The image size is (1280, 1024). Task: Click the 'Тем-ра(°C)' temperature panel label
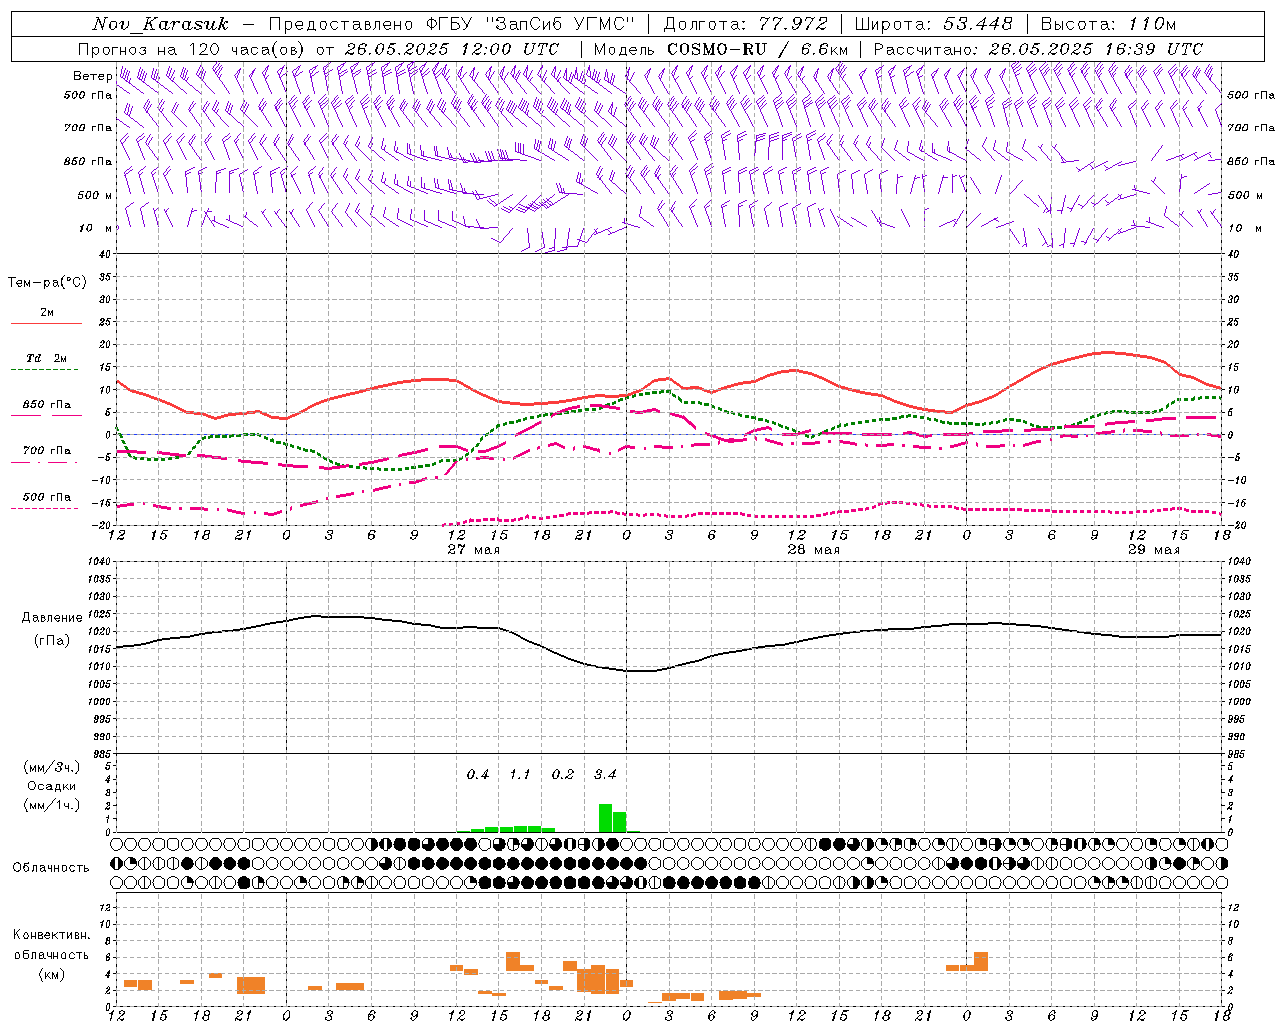click(x=47, y=283)
